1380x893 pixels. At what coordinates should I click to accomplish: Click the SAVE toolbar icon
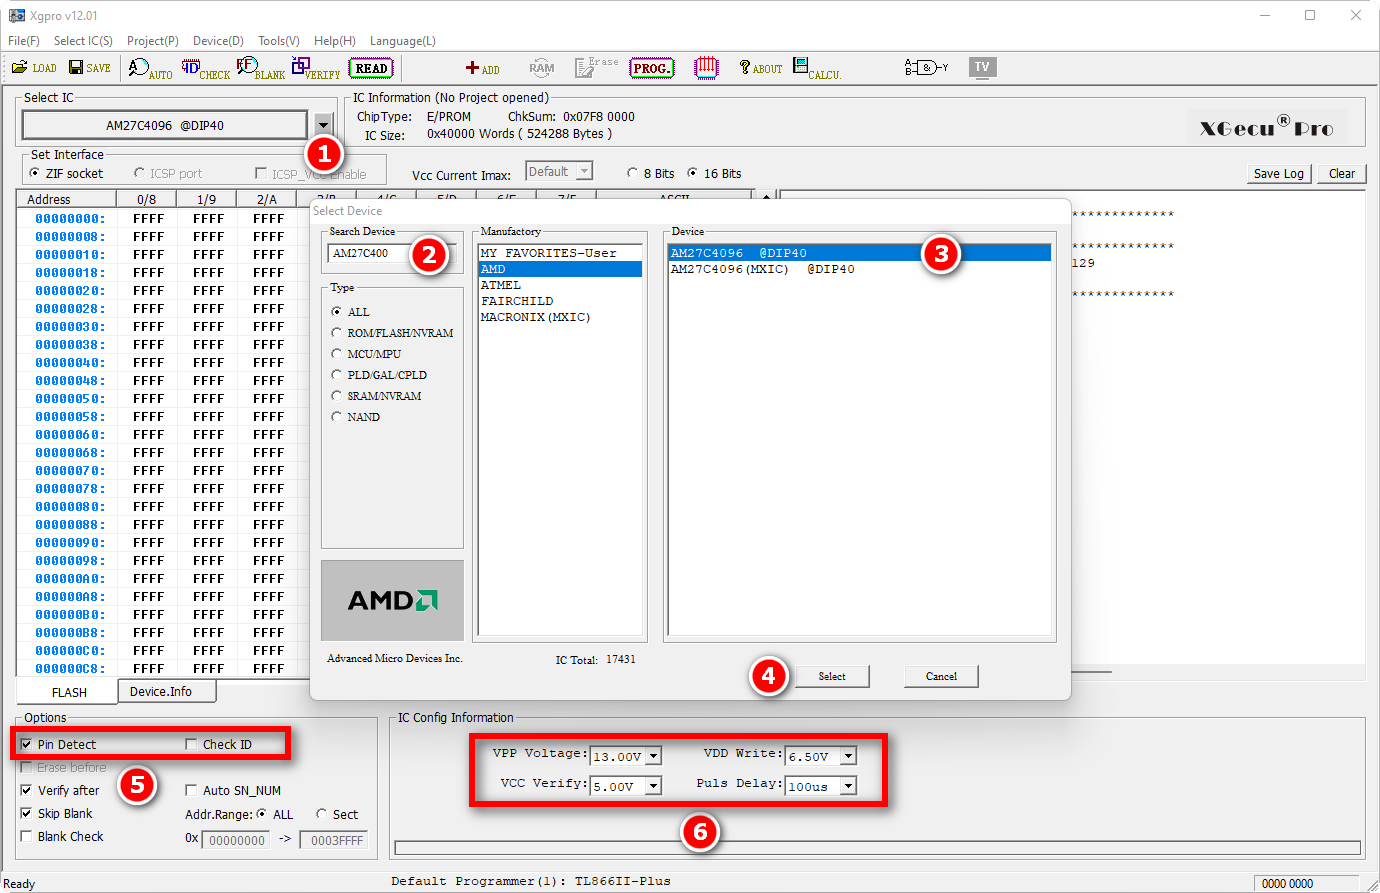(x=89, y=67)
